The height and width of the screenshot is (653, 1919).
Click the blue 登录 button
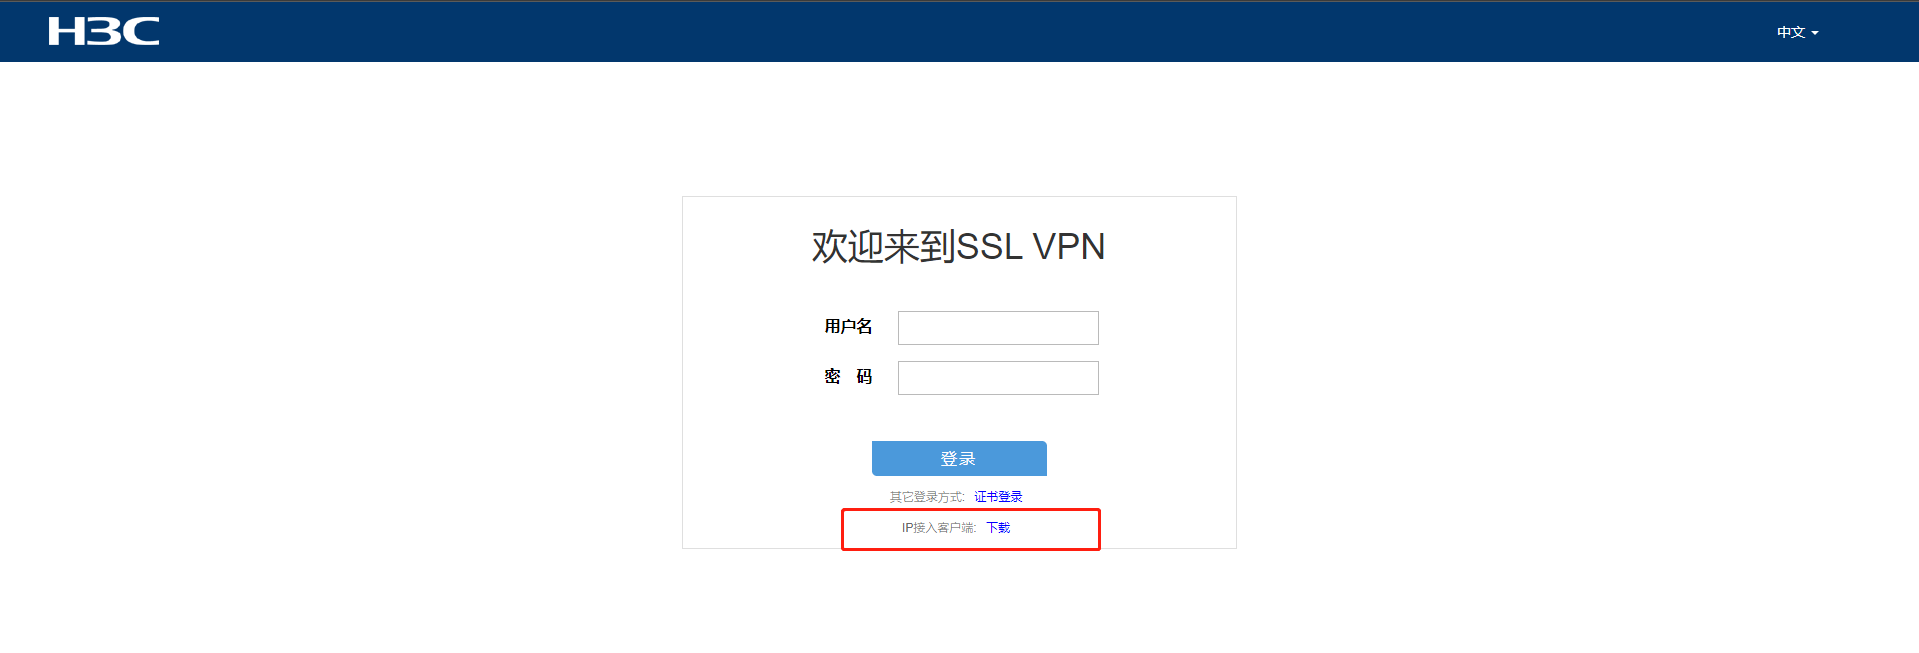click(x=959, y=458)
